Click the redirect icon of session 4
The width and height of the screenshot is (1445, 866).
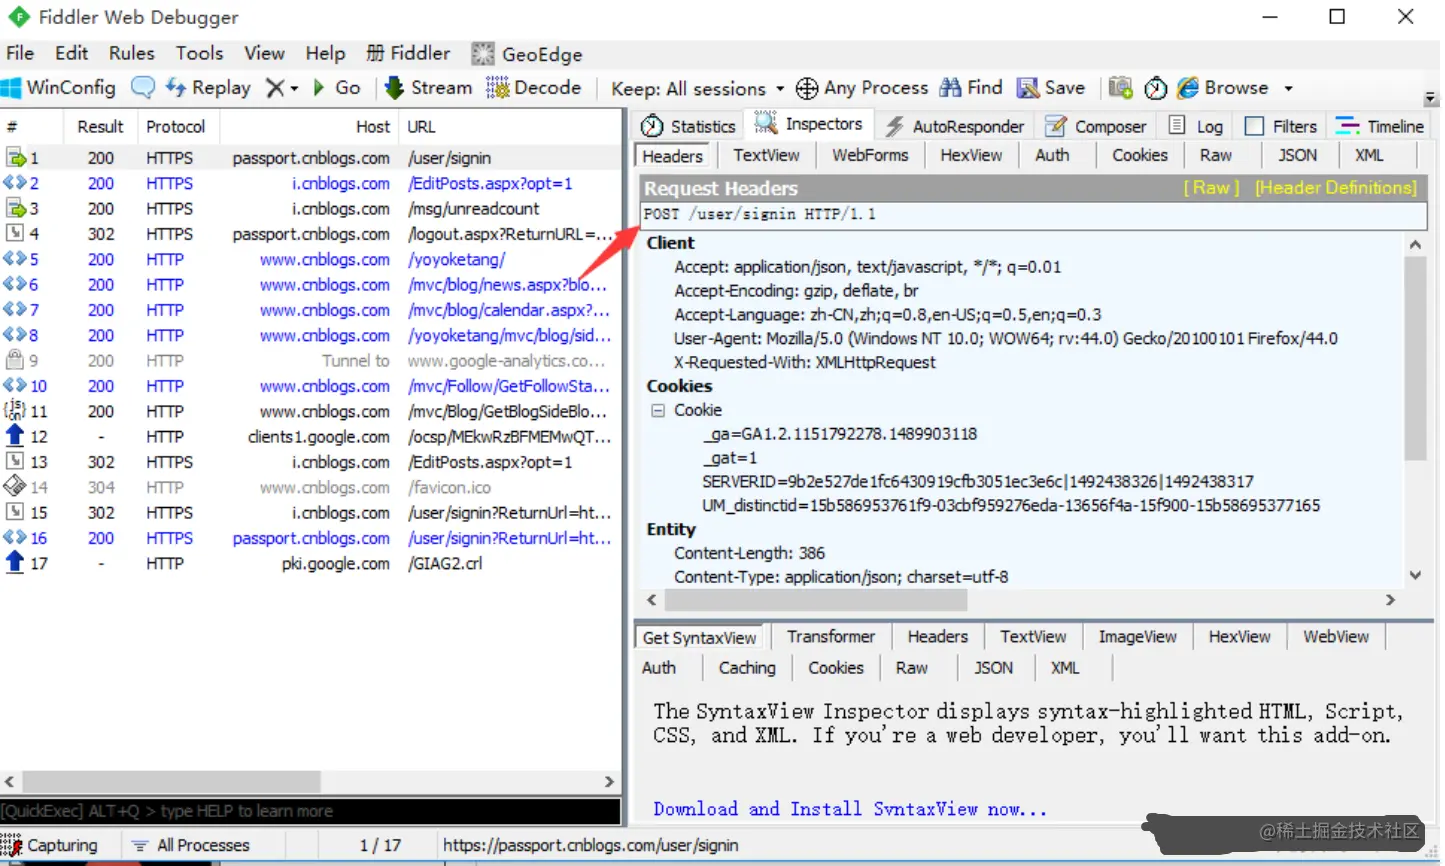click(x=15, y=234)
